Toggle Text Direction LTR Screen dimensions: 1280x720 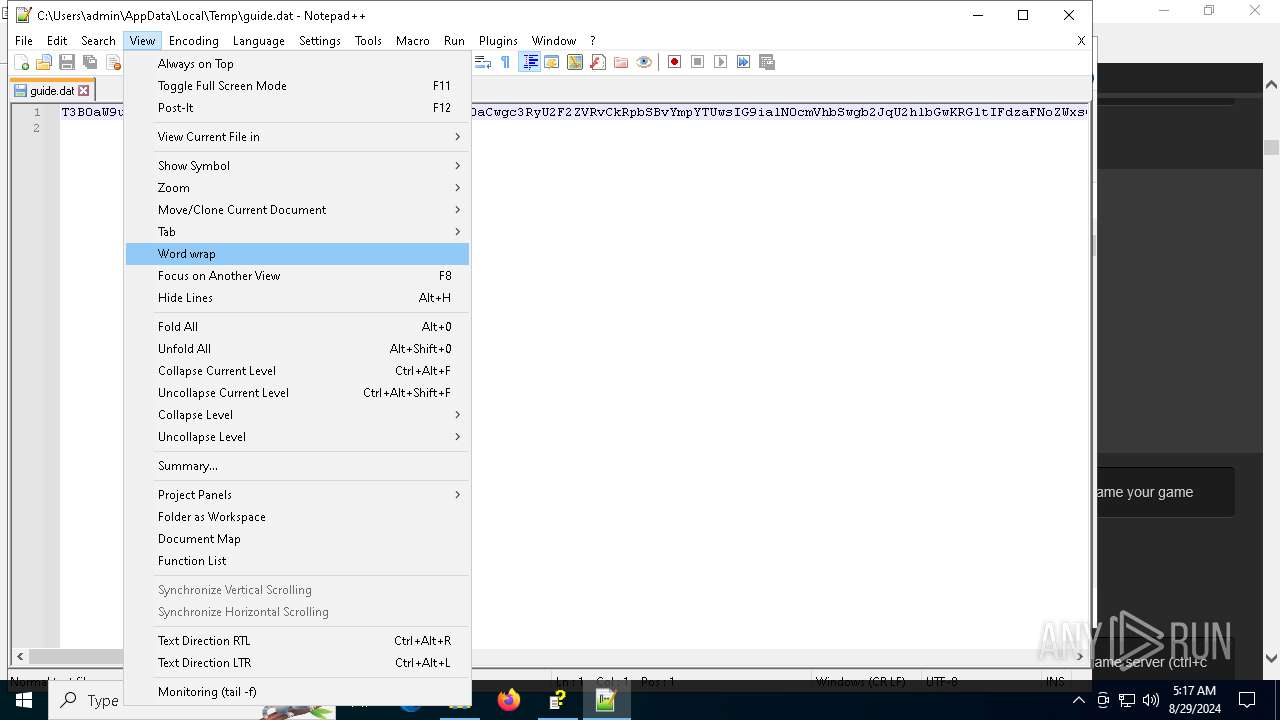[297, 663]
